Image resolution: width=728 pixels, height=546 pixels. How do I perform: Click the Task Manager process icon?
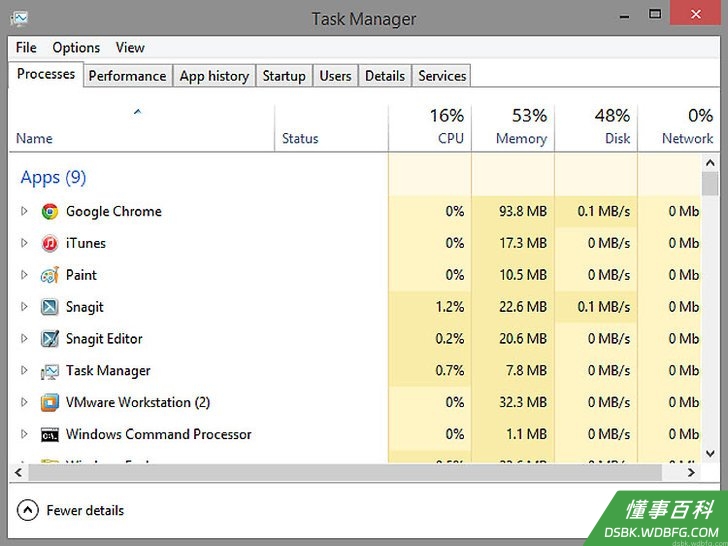[x=50, y=371]
